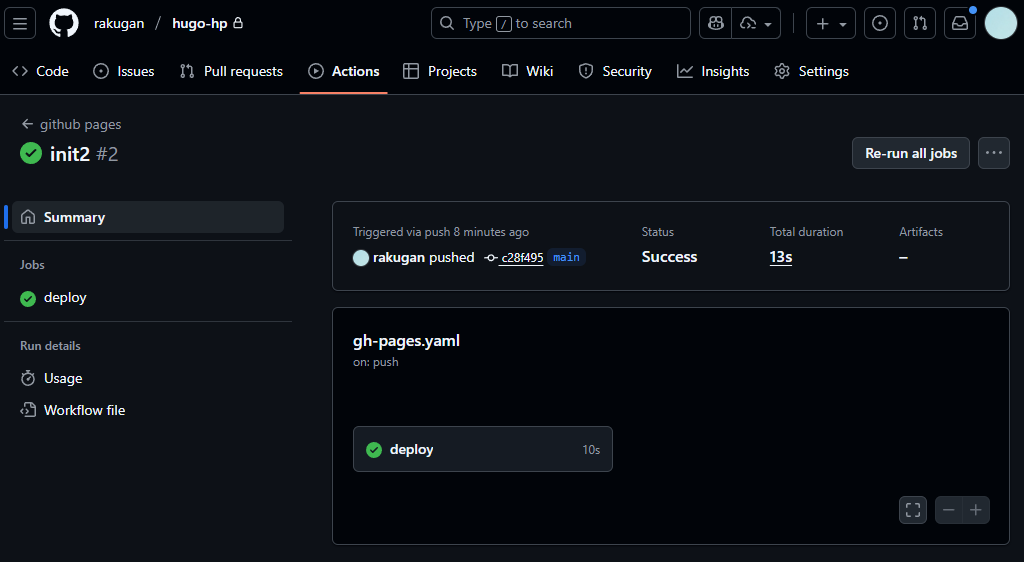
Task: Open Workflow file in sidebar
Action: [x=148, y=411]
